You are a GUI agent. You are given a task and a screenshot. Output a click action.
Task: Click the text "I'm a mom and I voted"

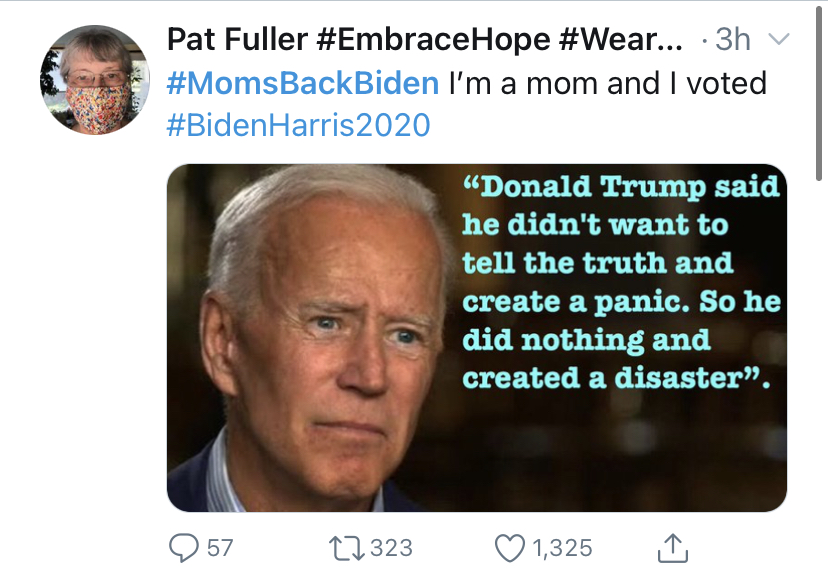pyautogui.click(x=608, y=83)
